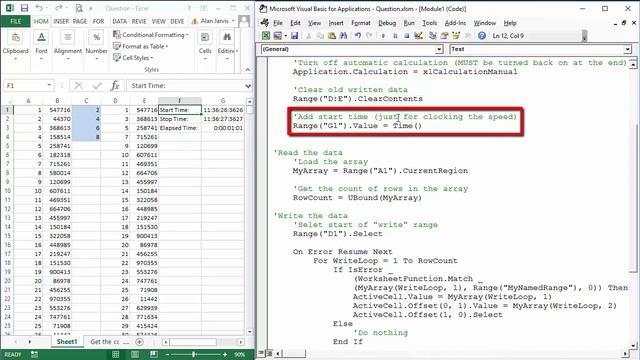Screen dimensions: 640x360
Task: Click the Undo icon in VBA toolbar
Action: pyautogui.click(x=358, y=36)
